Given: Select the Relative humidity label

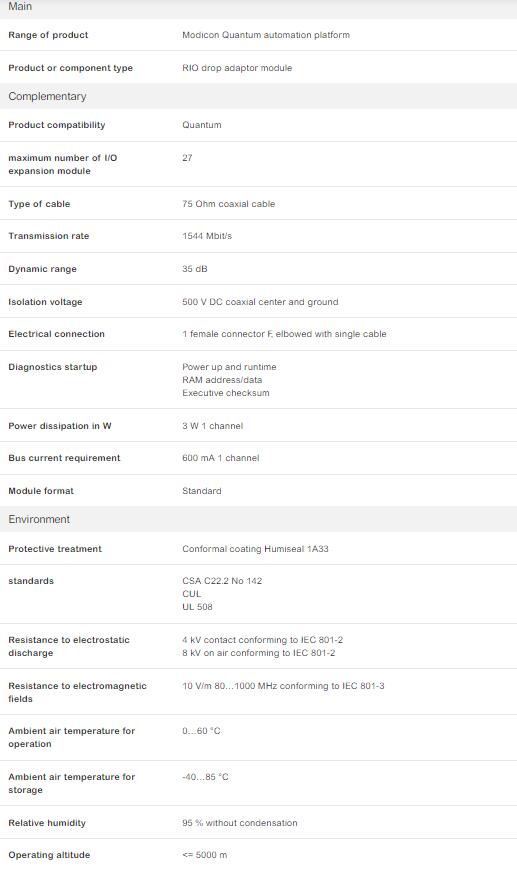Looking at the screenshot, I should click(x=47, y=823).
